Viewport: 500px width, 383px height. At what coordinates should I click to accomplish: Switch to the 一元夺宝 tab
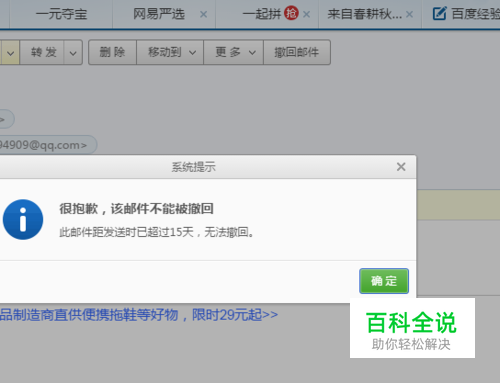[61, 14]
